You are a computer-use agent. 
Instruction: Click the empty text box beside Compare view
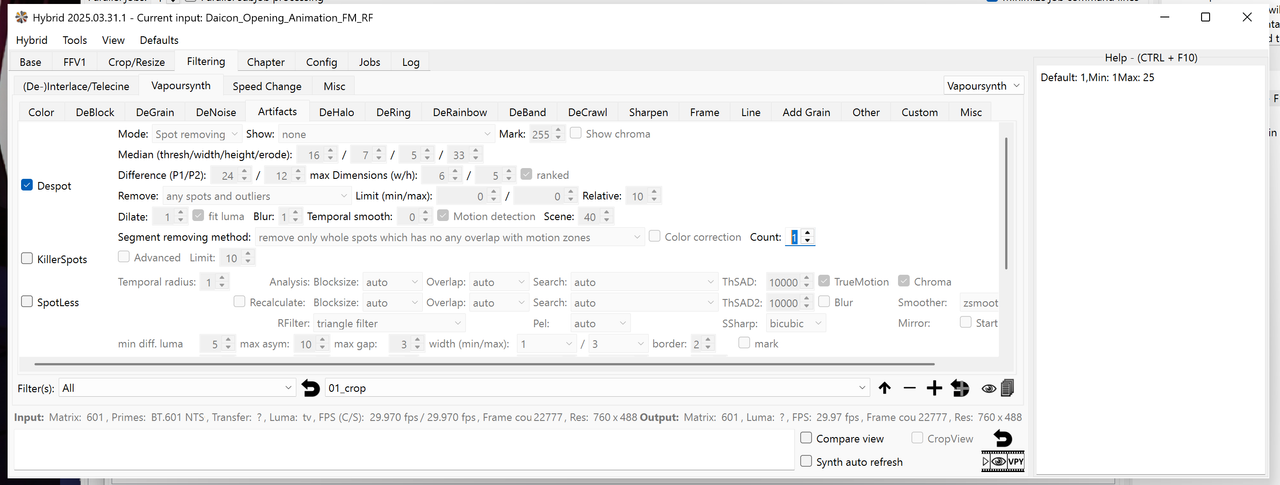(403, 449)
